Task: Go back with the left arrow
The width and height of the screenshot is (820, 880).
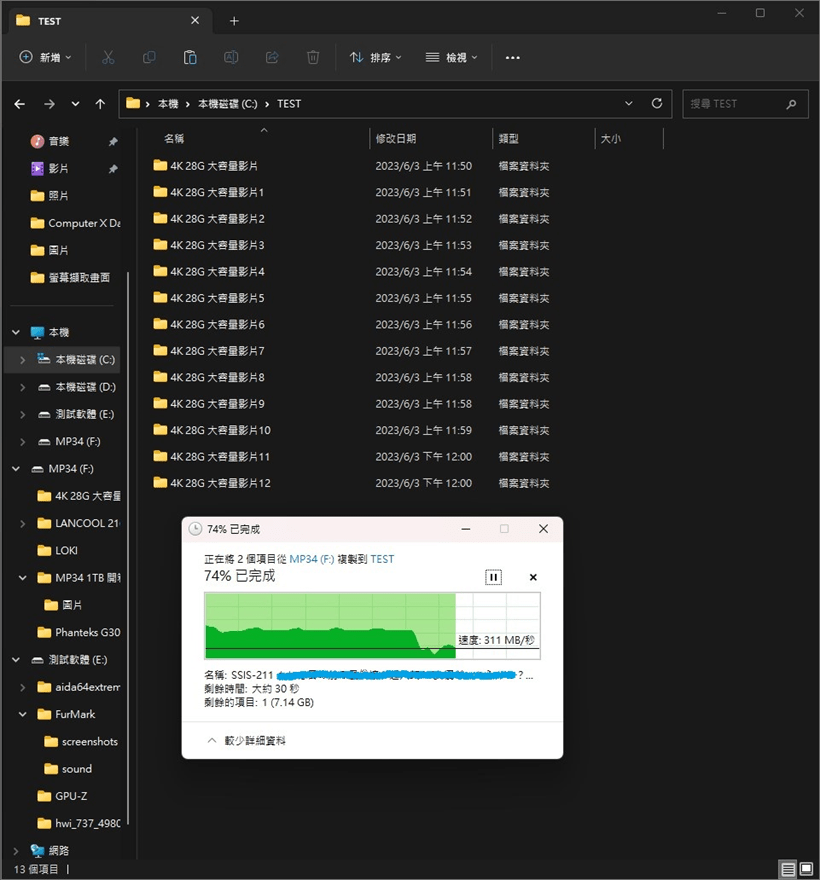Action: [20, 104]
